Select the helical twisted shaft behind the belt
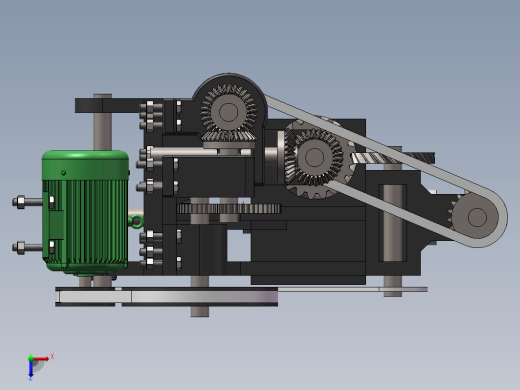 393,158
